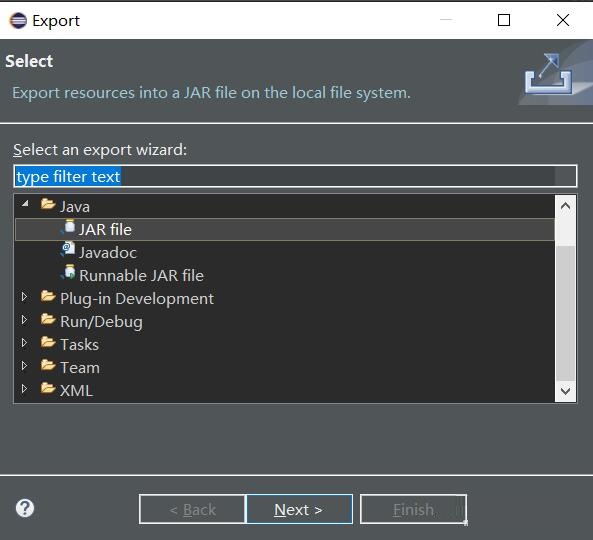Click the JAR file wizard icon

pyautogui.click(x=68, y=227)
